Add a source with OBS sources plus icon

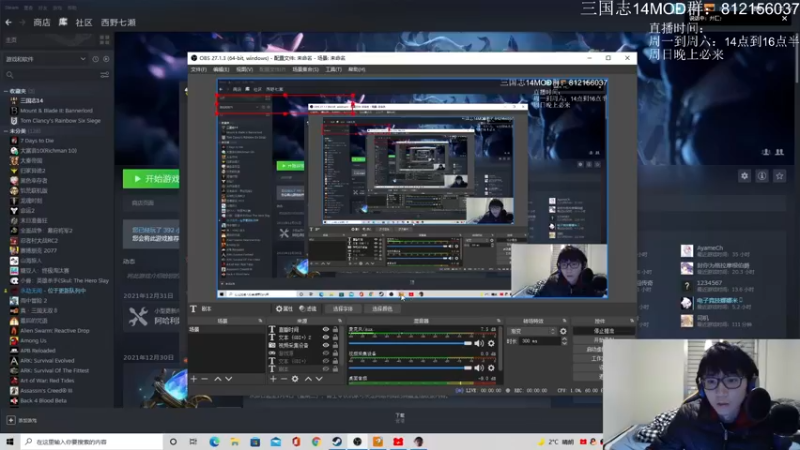click(273, 379)
